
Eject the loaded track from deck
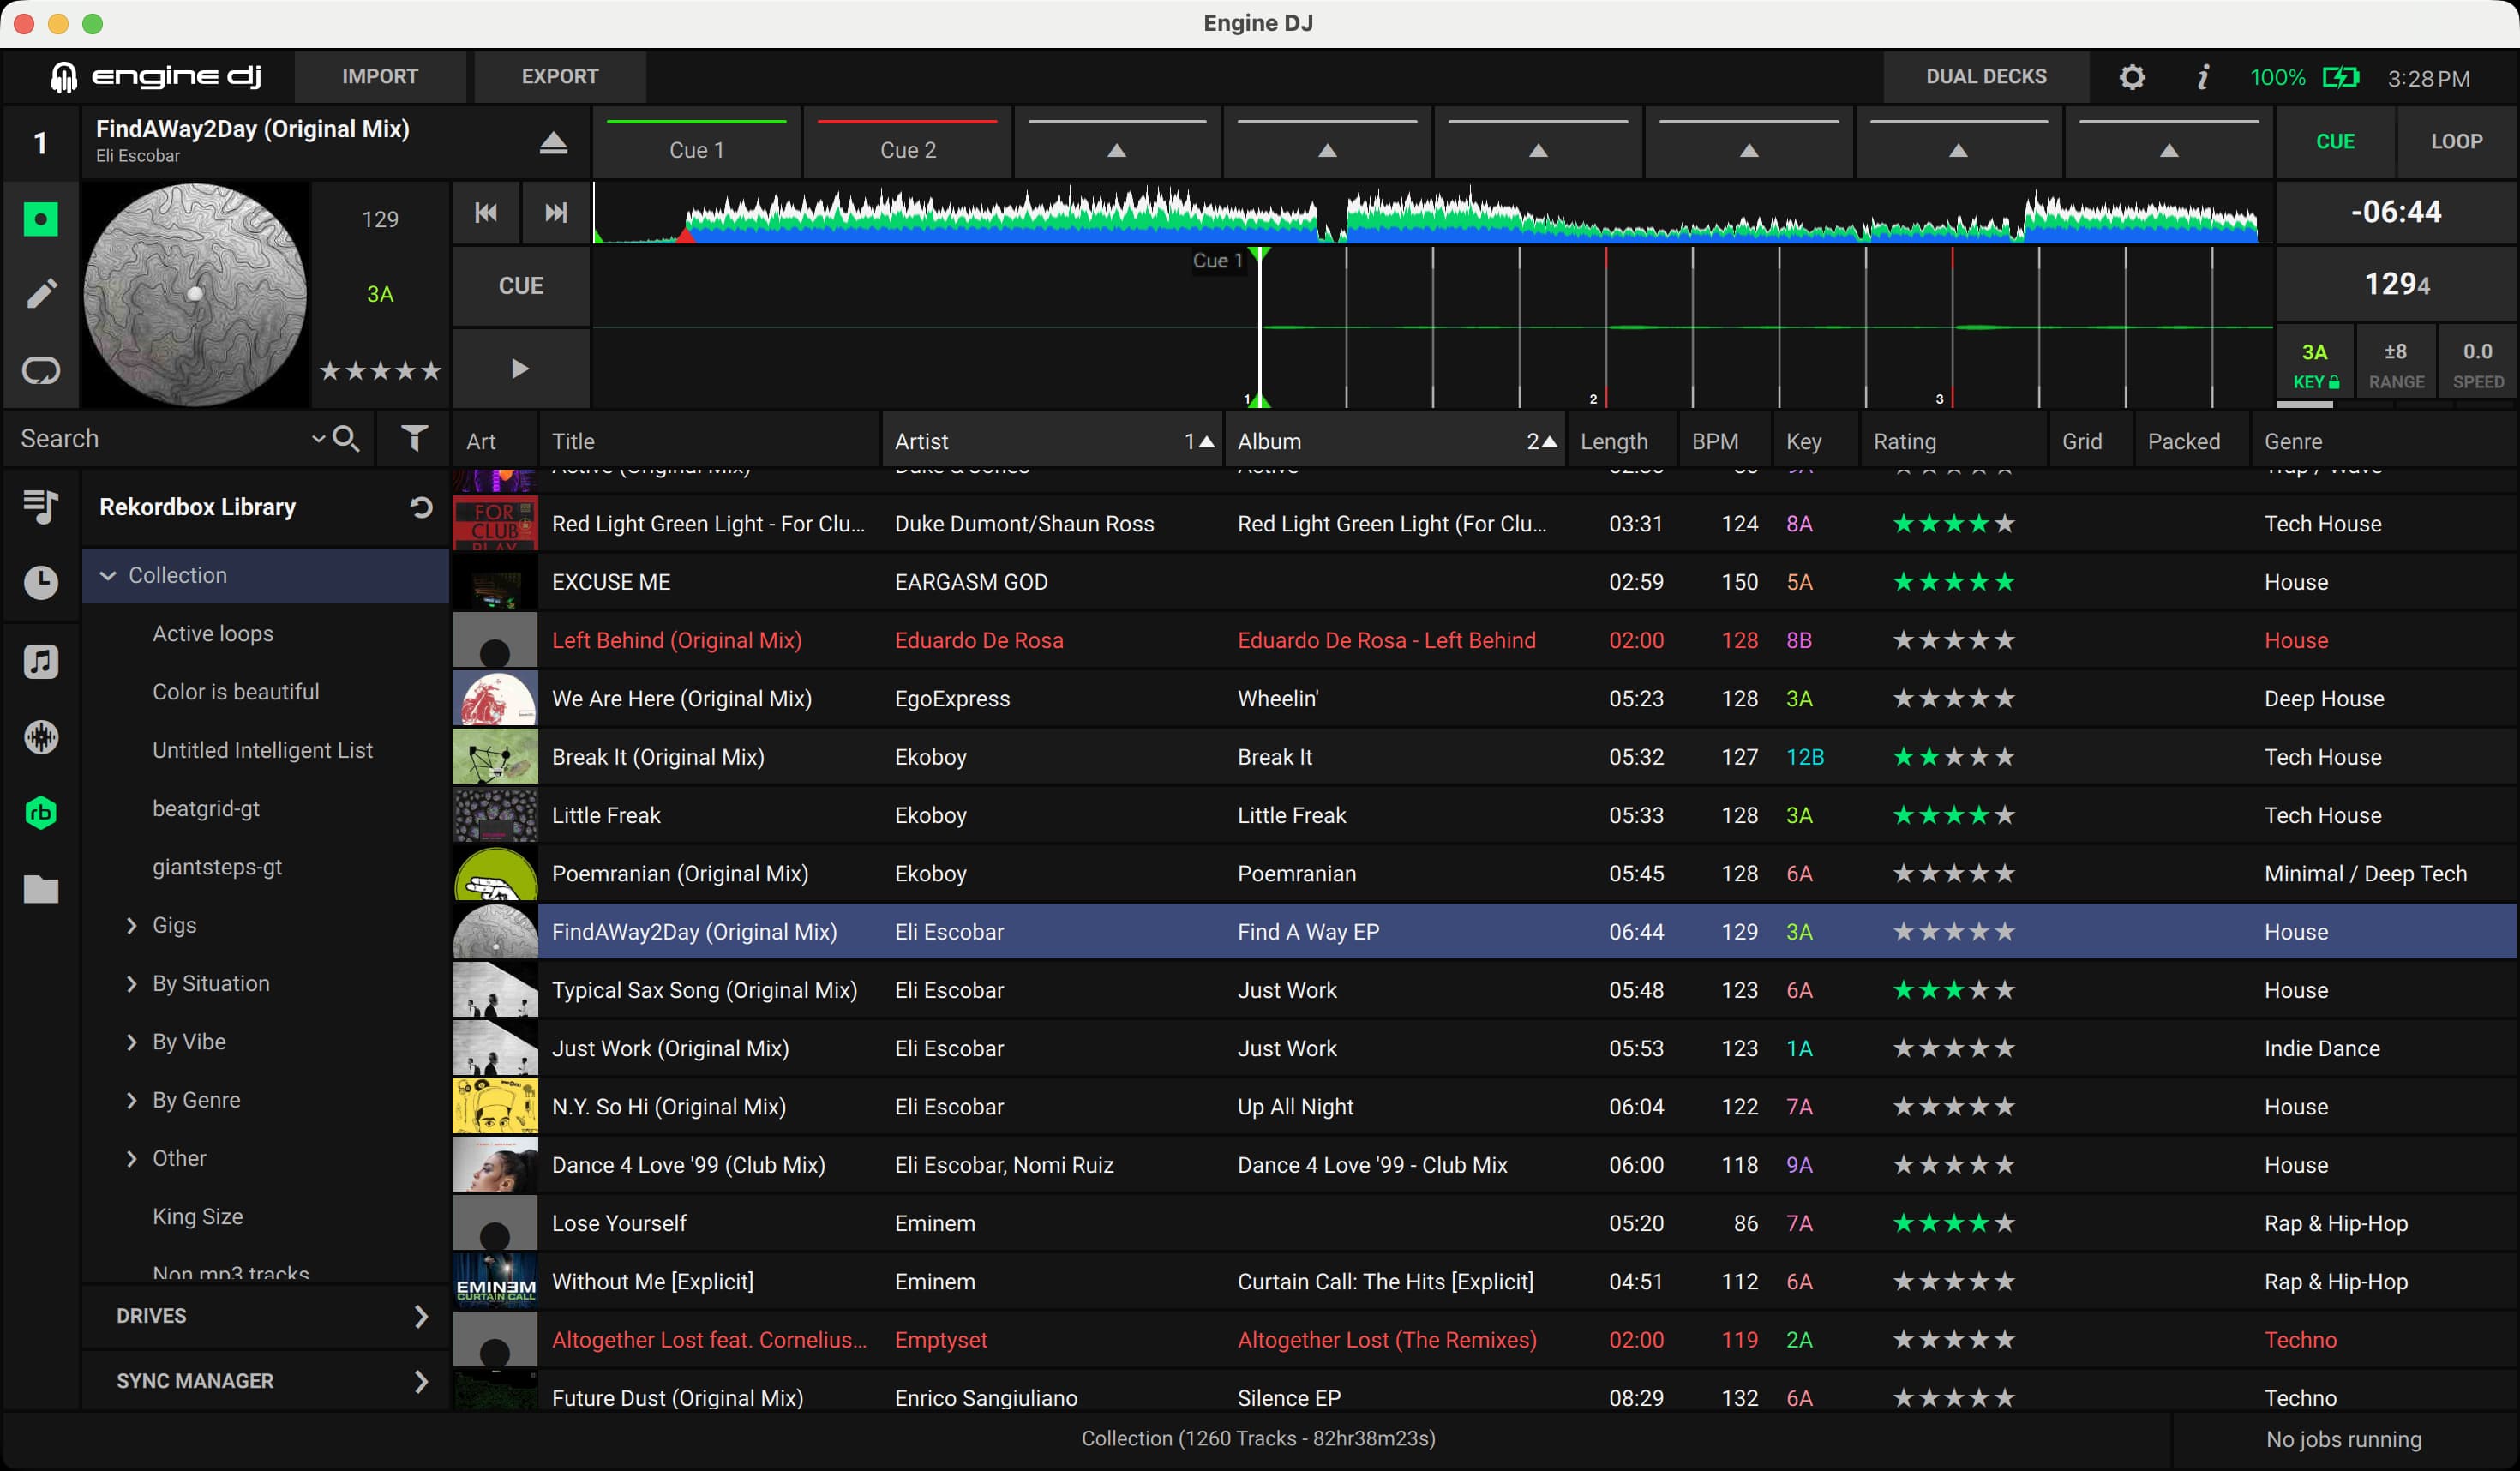tap(553, 144)
